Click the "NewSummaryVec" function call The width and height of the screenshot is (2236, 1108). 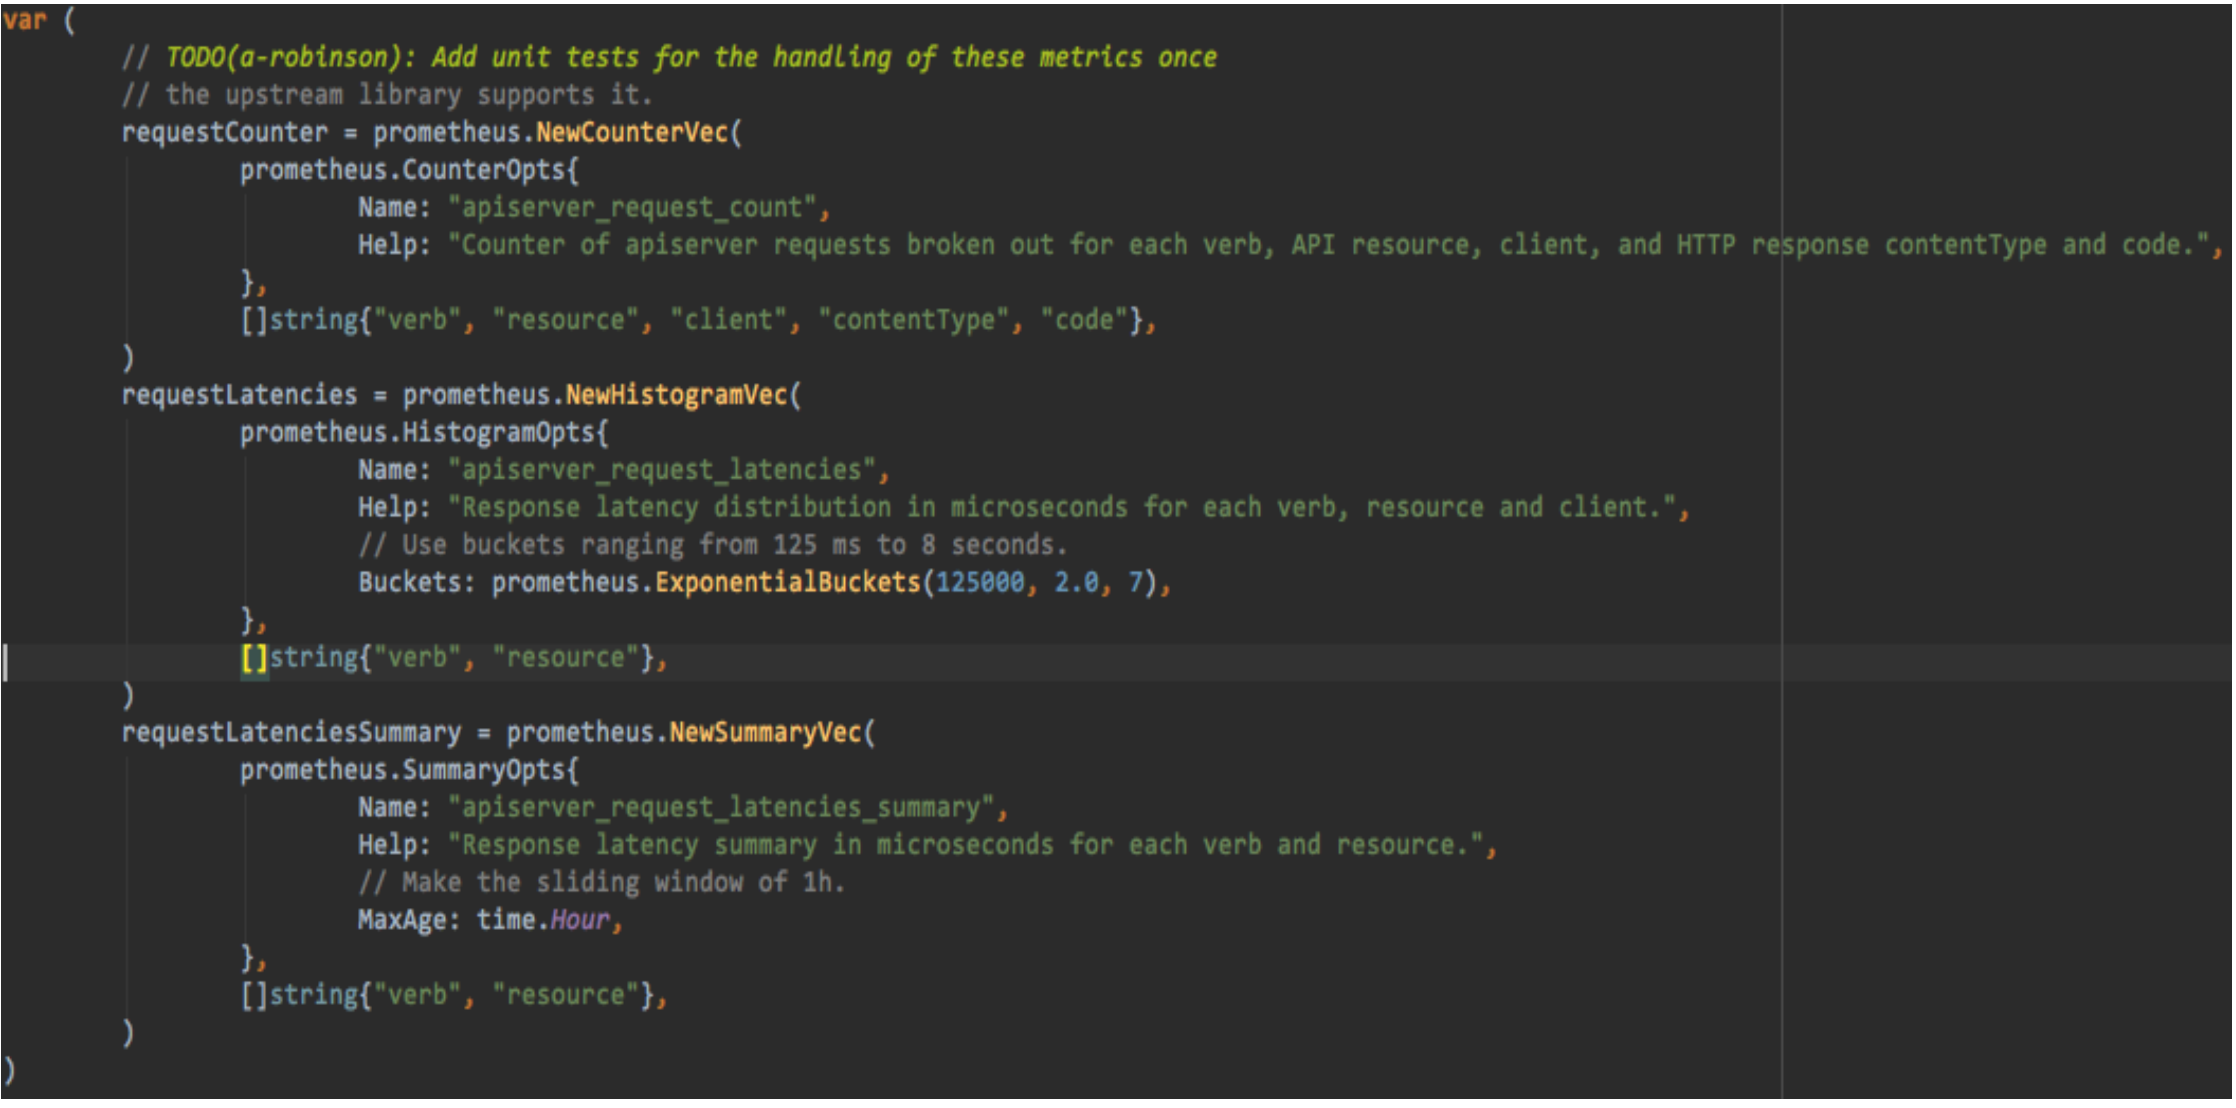[x=766, y=733]
